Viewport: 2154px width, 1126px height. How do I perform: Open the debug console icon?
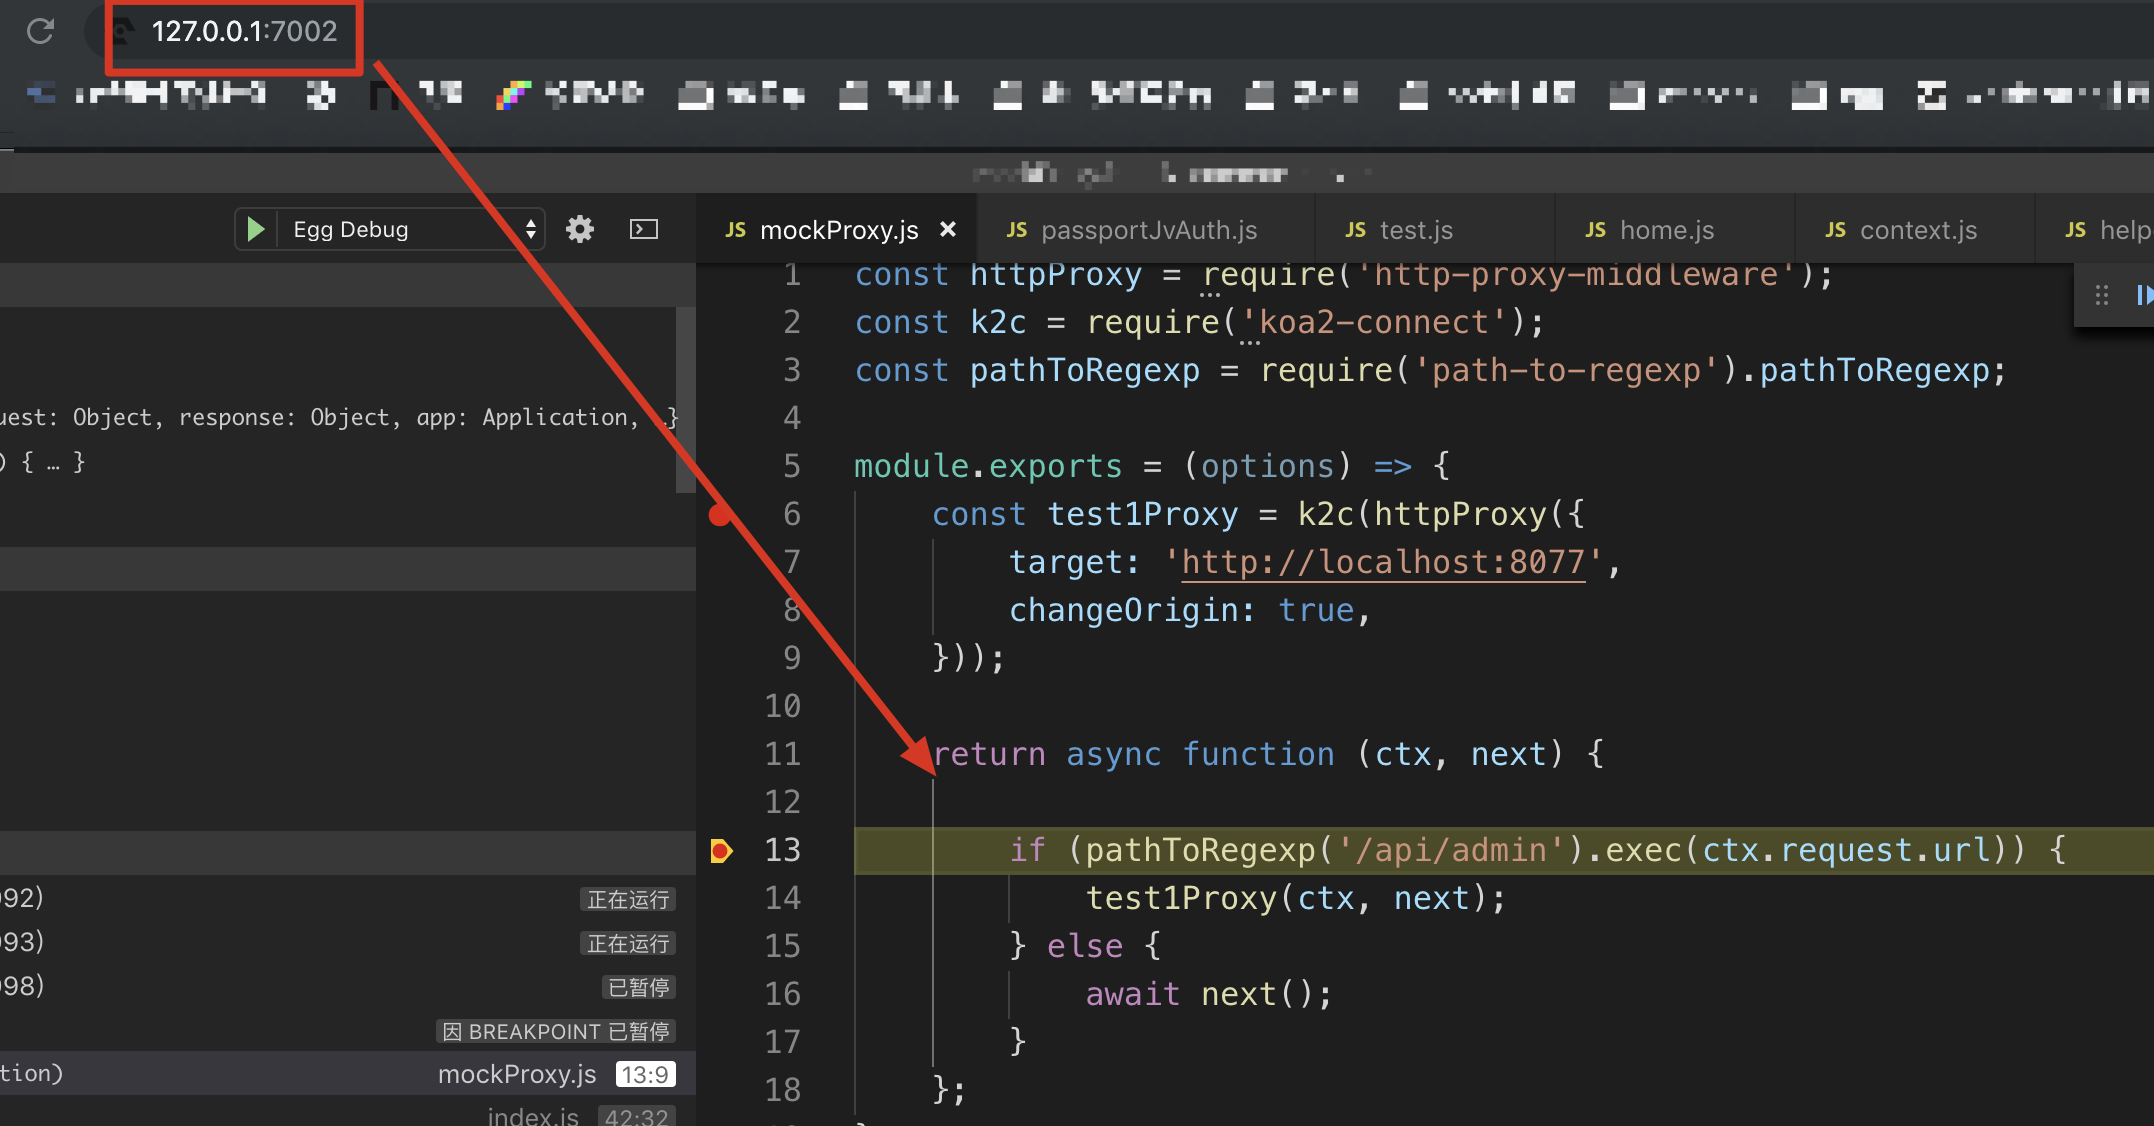(x=643, y=229)
